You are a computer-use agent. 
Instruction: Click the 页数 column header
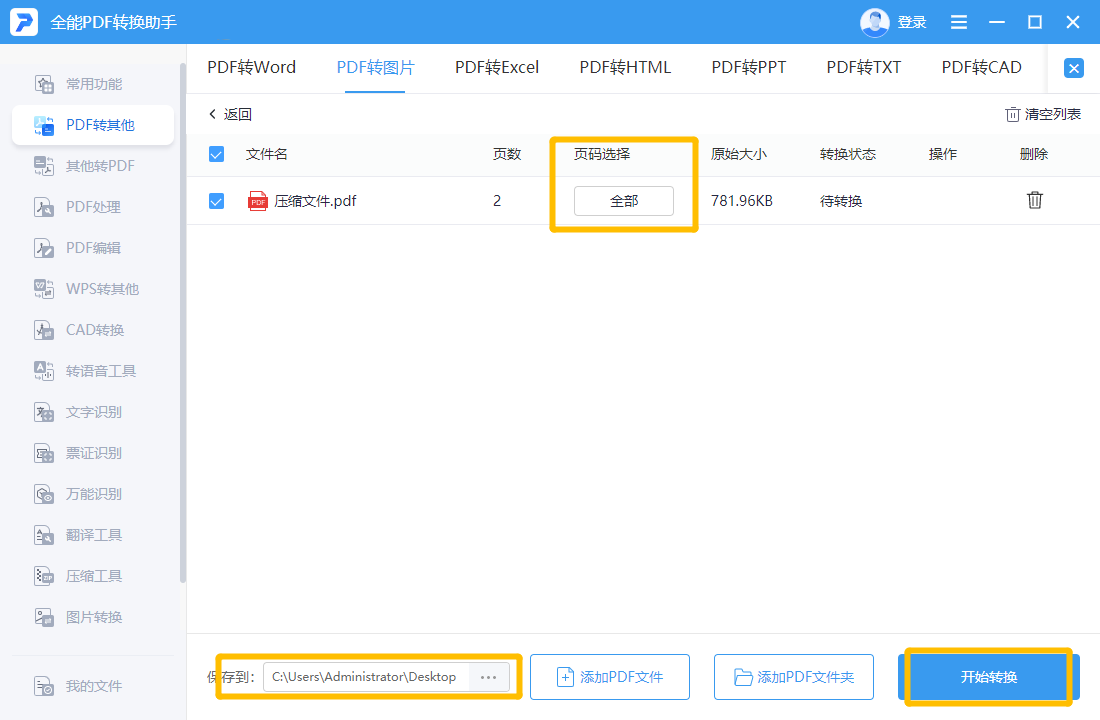coord(507,154)
